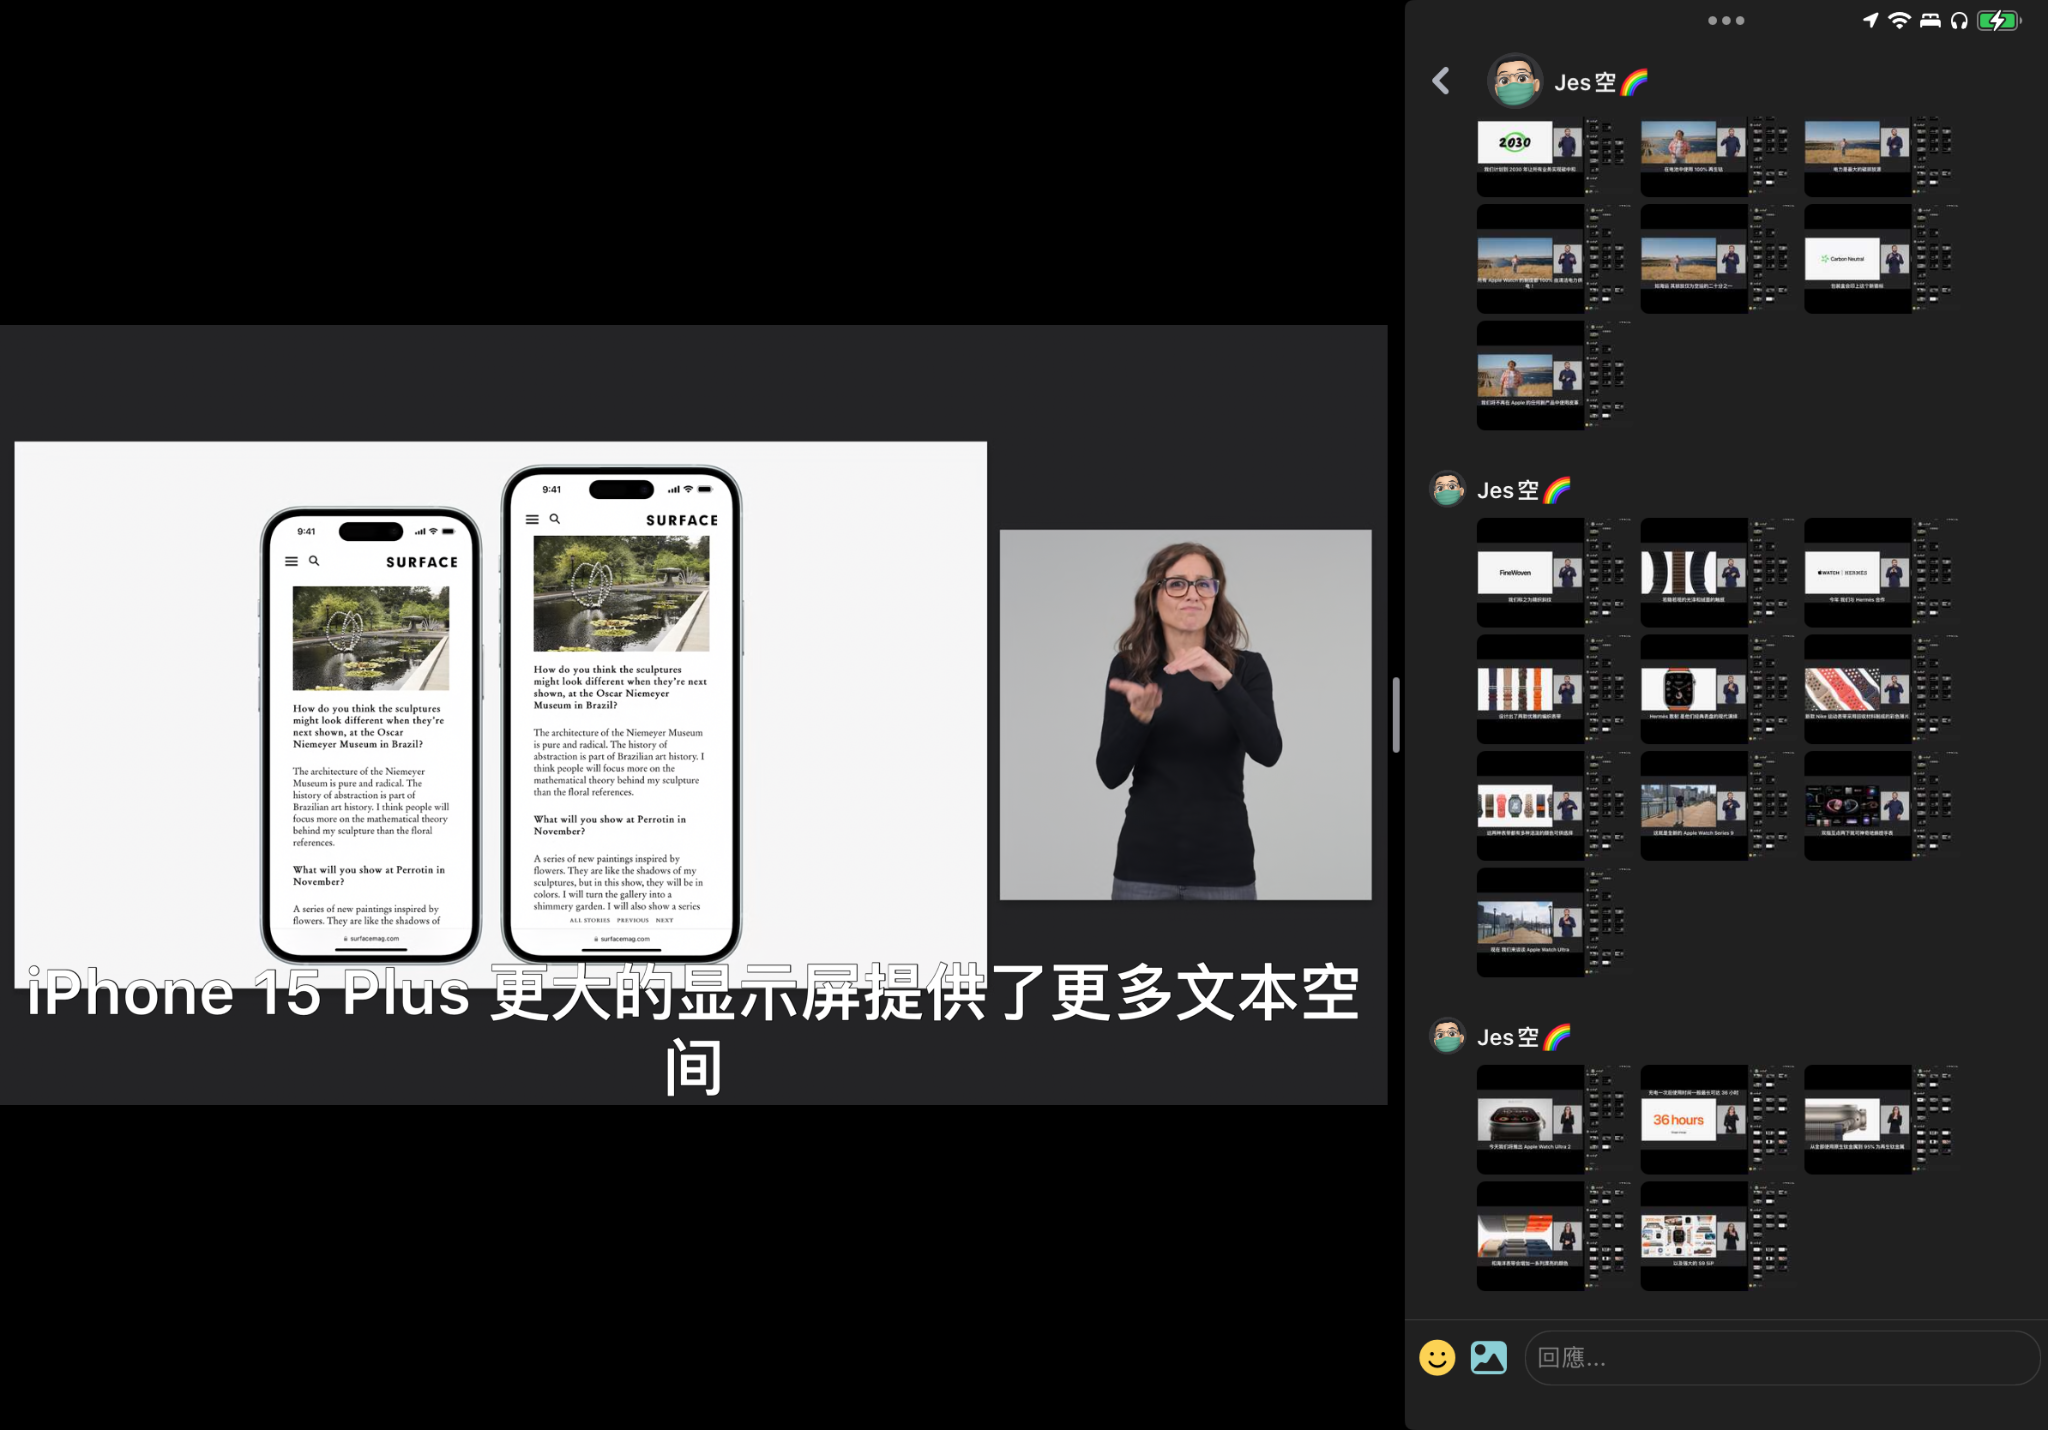
Task: Open the photo attachment picker icon
Action: pyautogui.click(x=1489, y=1357)
